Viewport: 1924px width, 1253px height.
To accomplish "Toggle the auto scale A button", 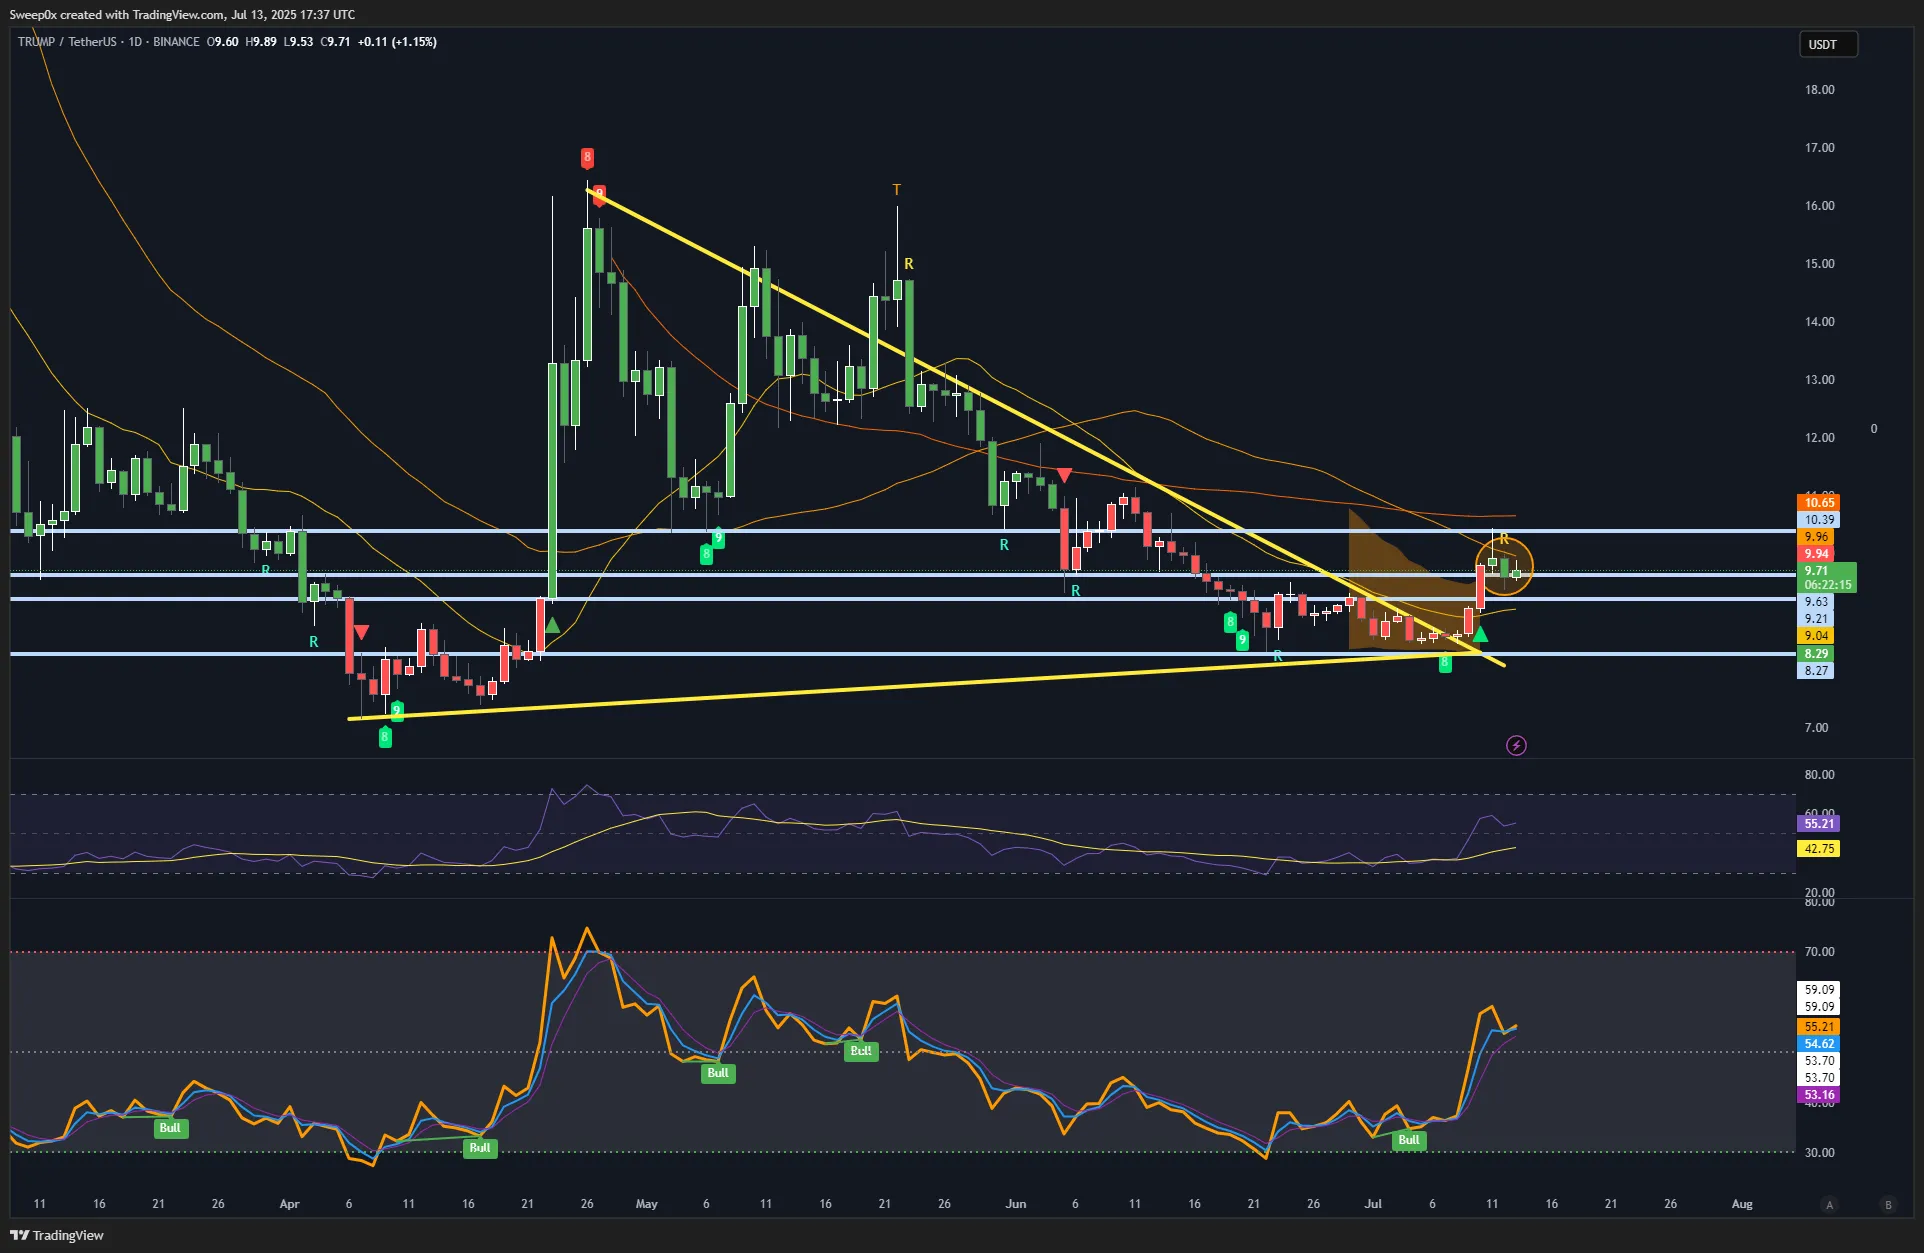I will [1829, 1205].
